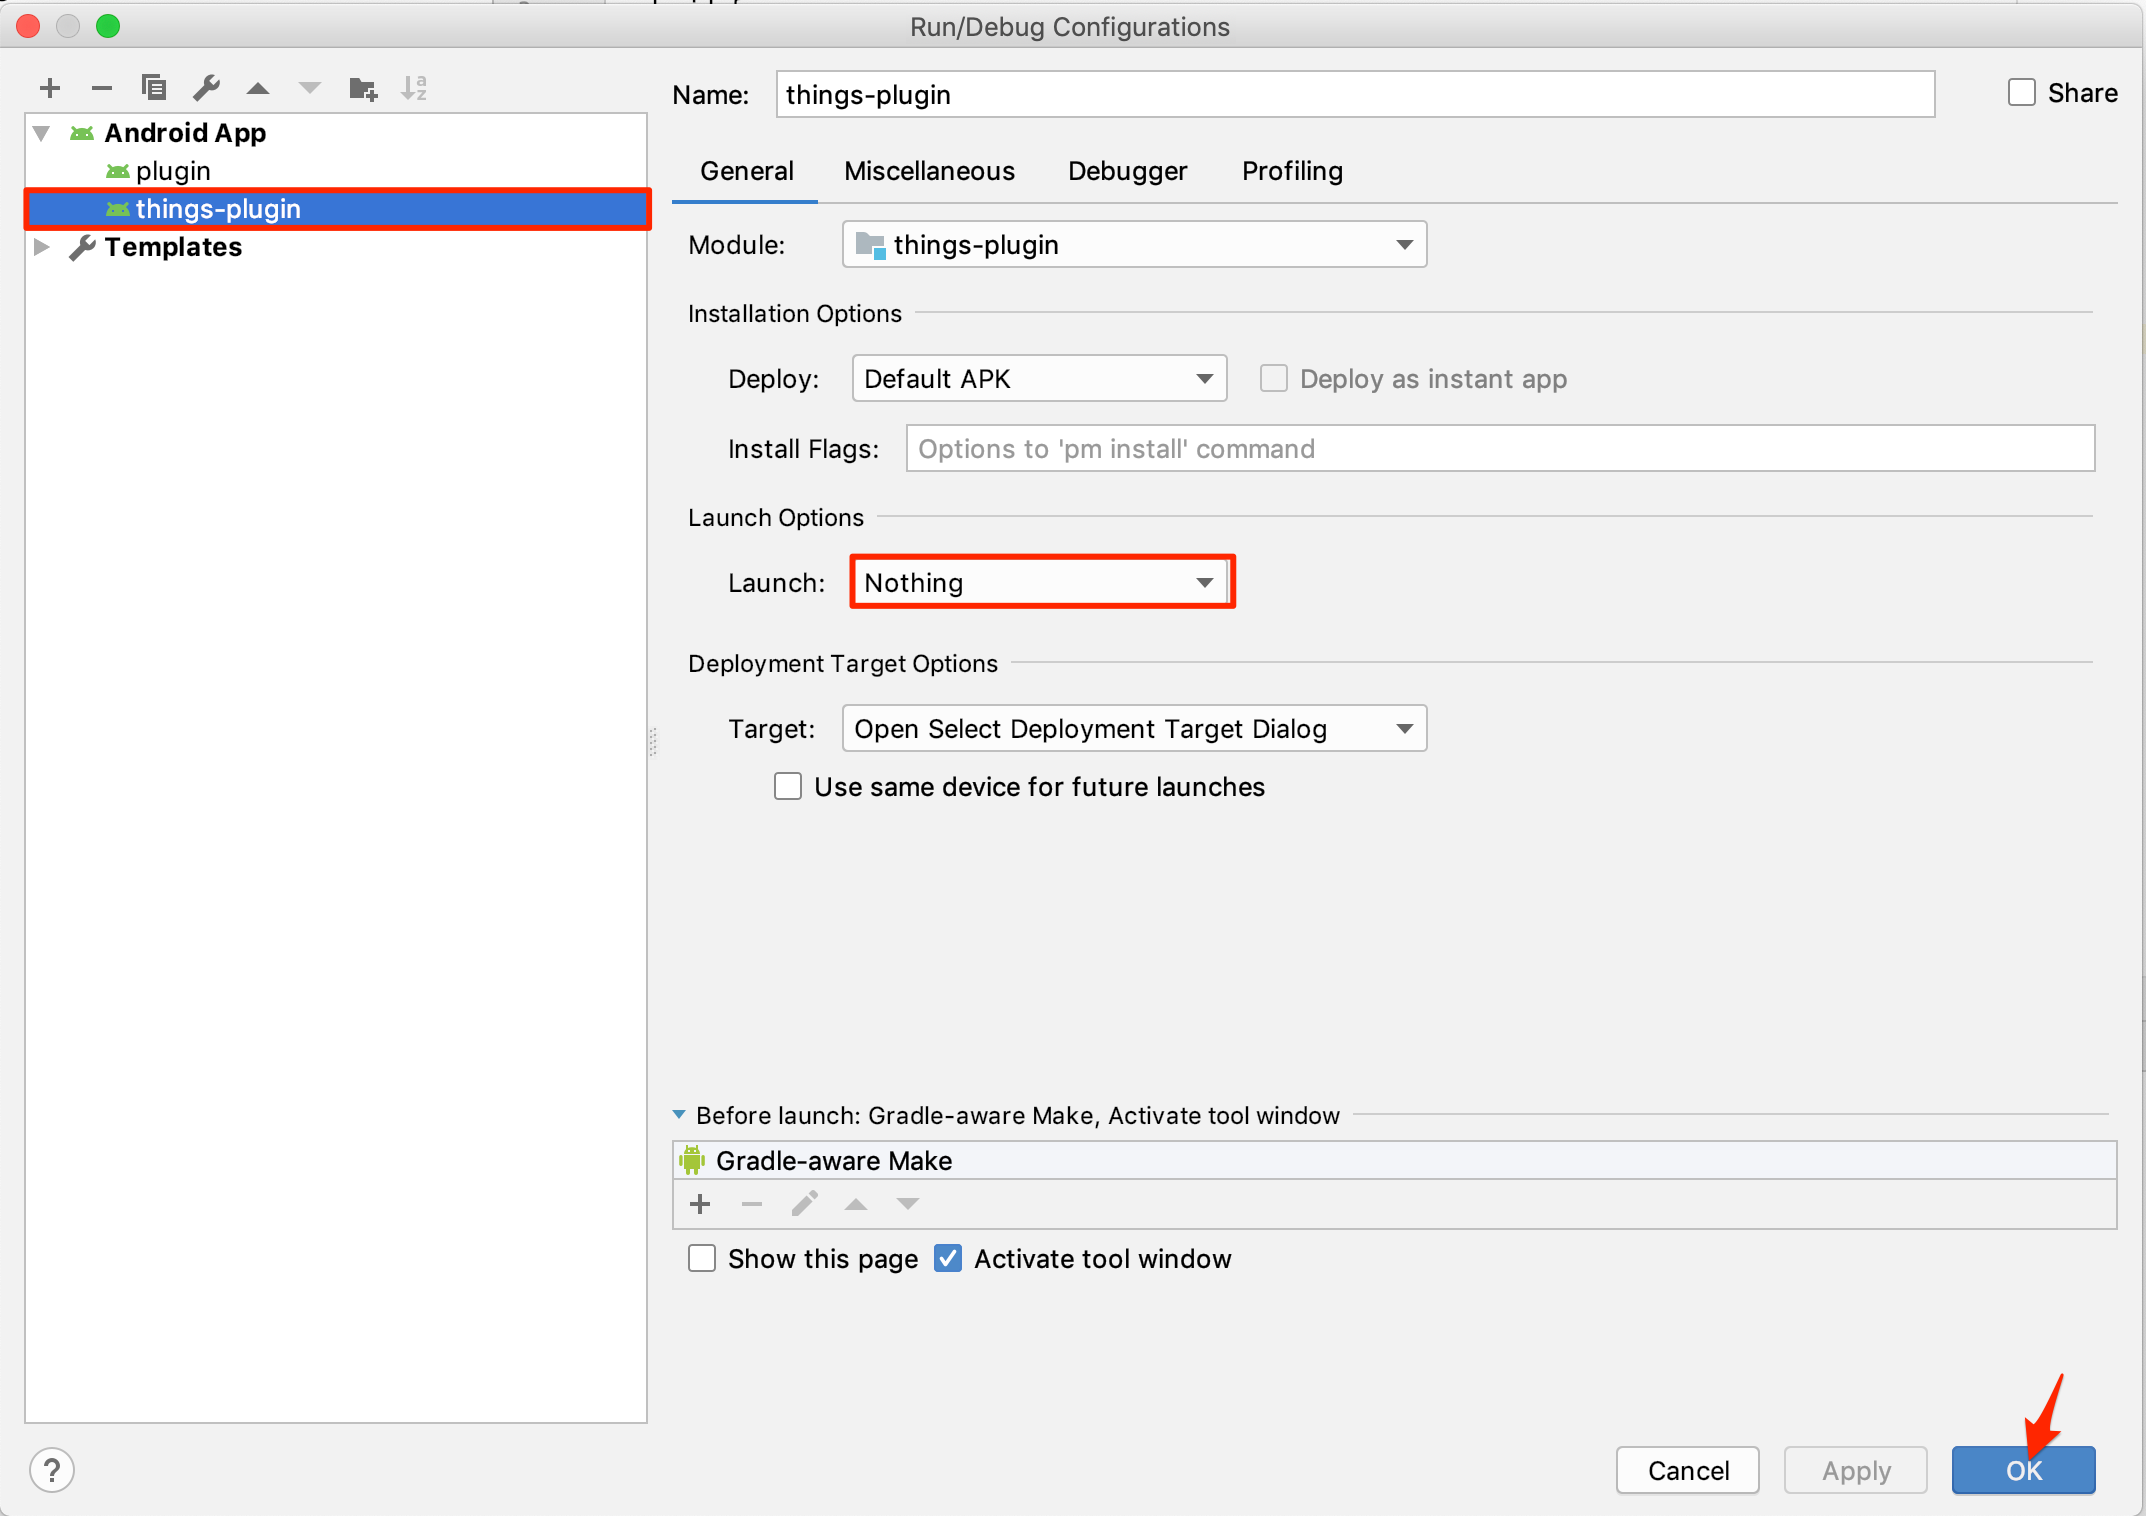Click the add new configuration plus icon

(50, 89)
